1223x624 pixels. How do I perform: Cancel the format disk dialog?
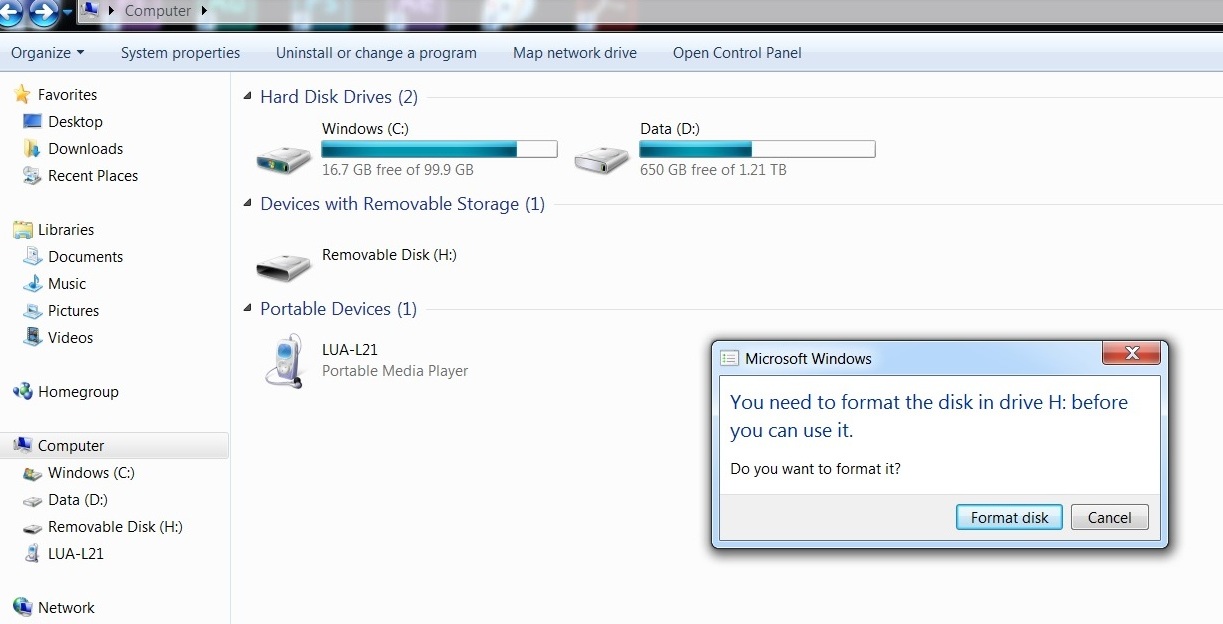point(1109,517)
